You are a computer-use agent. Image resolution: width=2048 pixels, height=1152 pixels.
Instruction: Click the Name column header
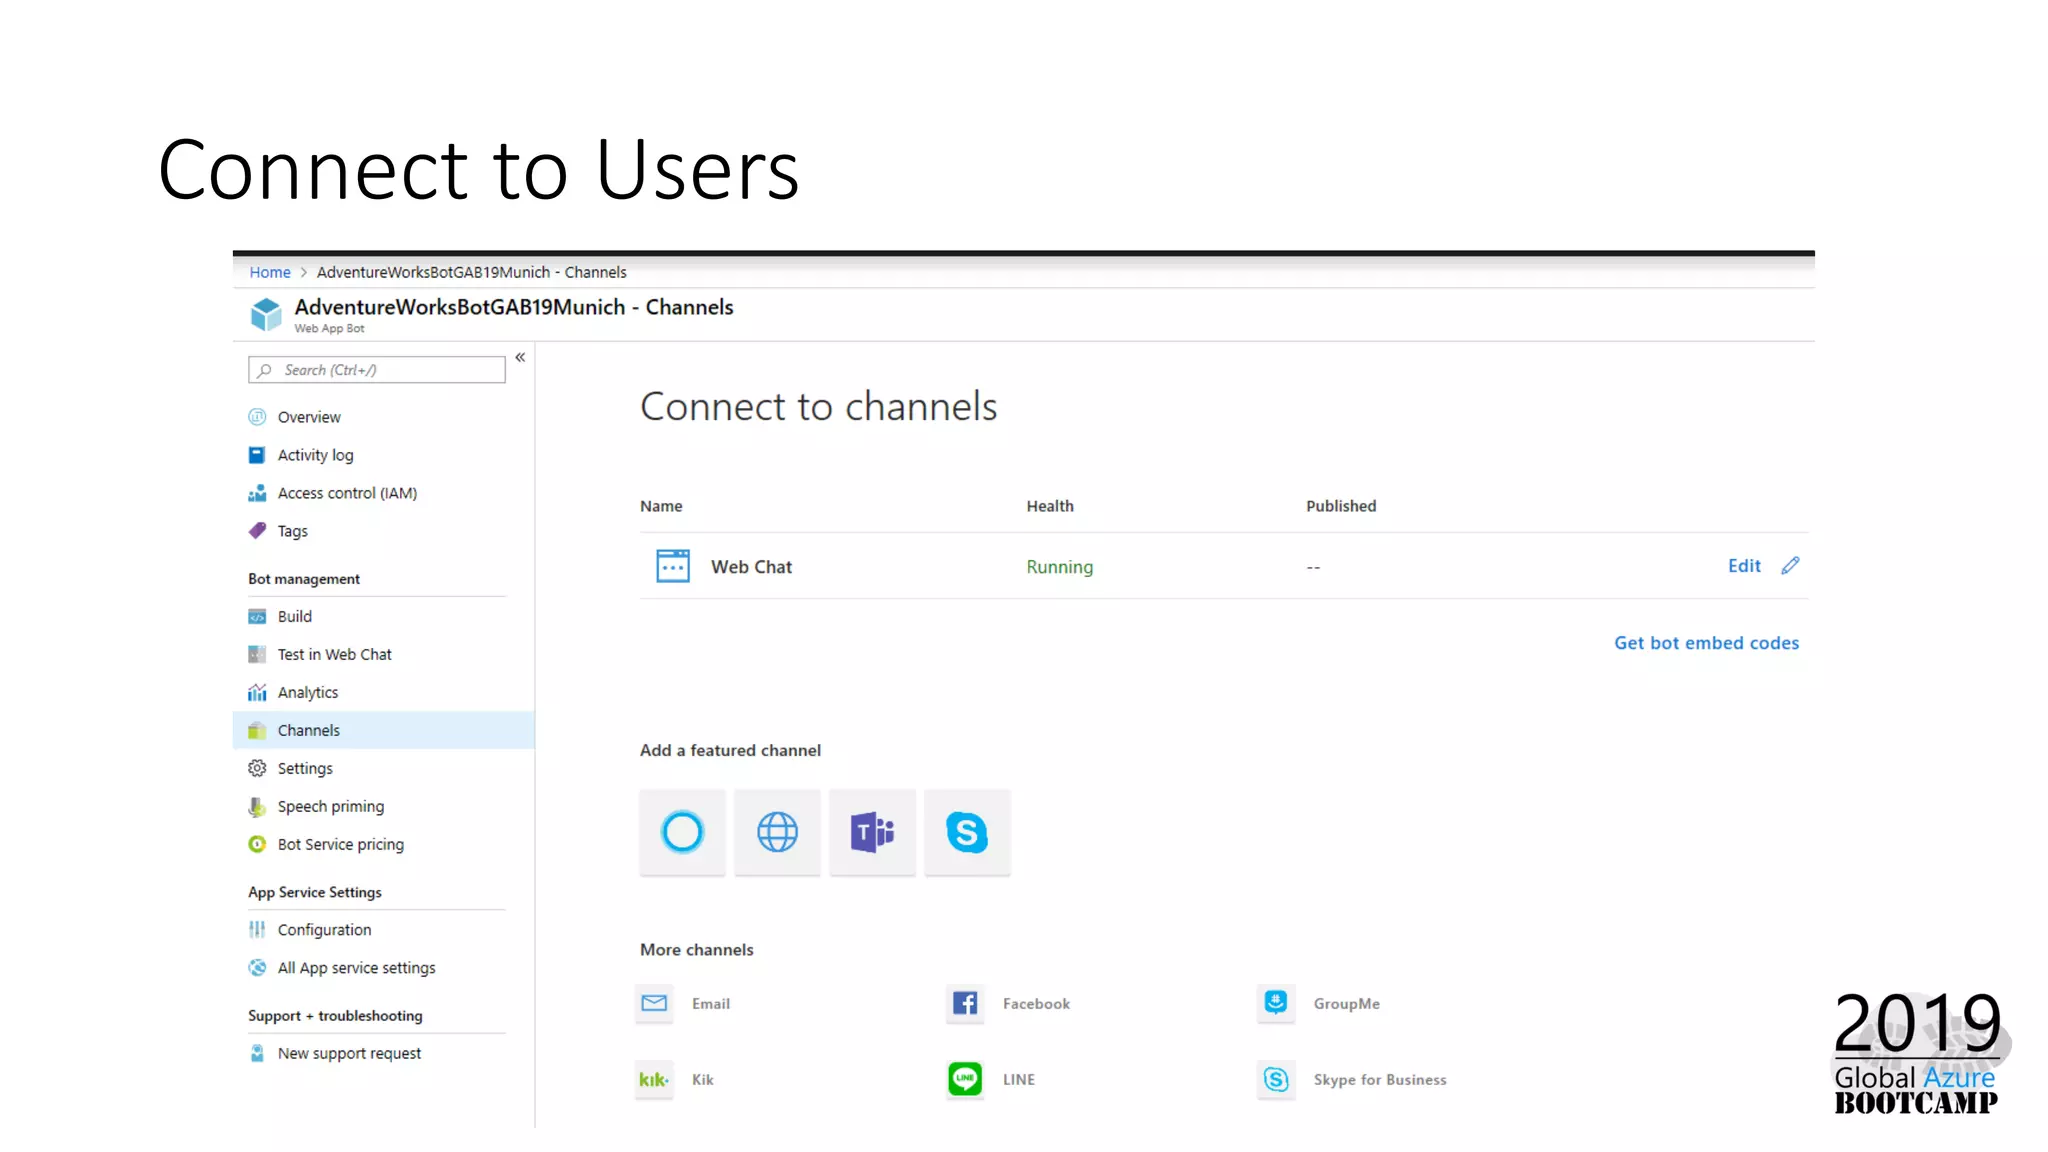point(661,506)
